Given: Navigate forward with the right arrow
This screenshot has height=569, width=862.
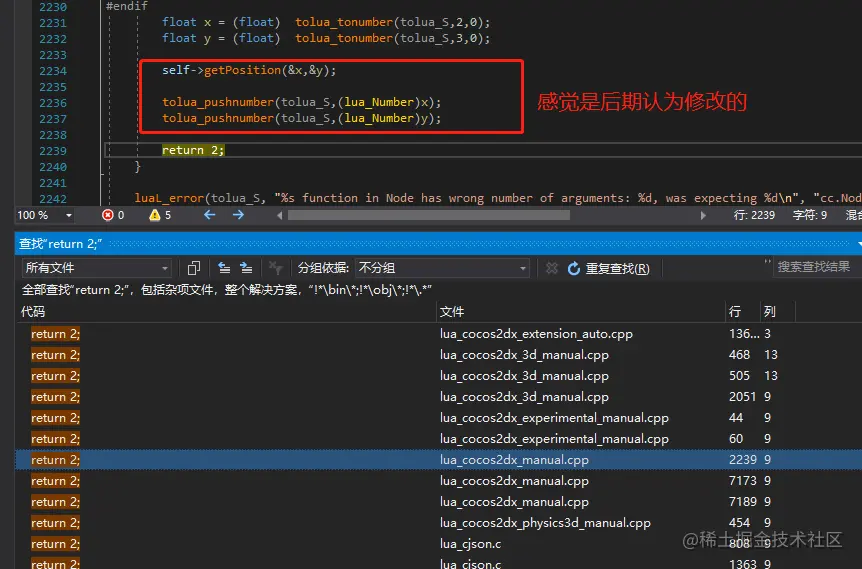Looking at the screenshot, I should point(238,215).
